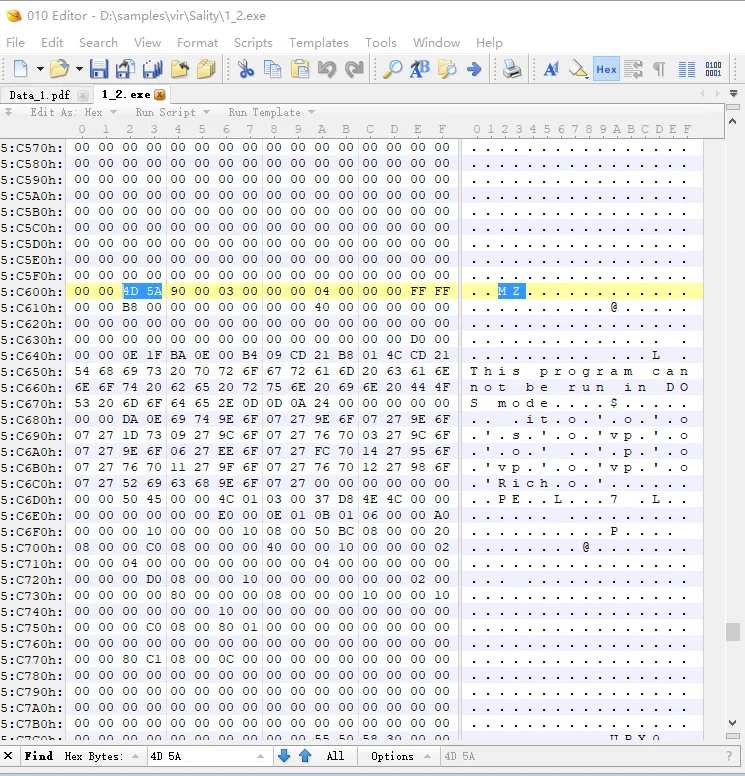The image size is (745, 776).
Task: Click the Paste clipboard icon
Action: (299, 69)
